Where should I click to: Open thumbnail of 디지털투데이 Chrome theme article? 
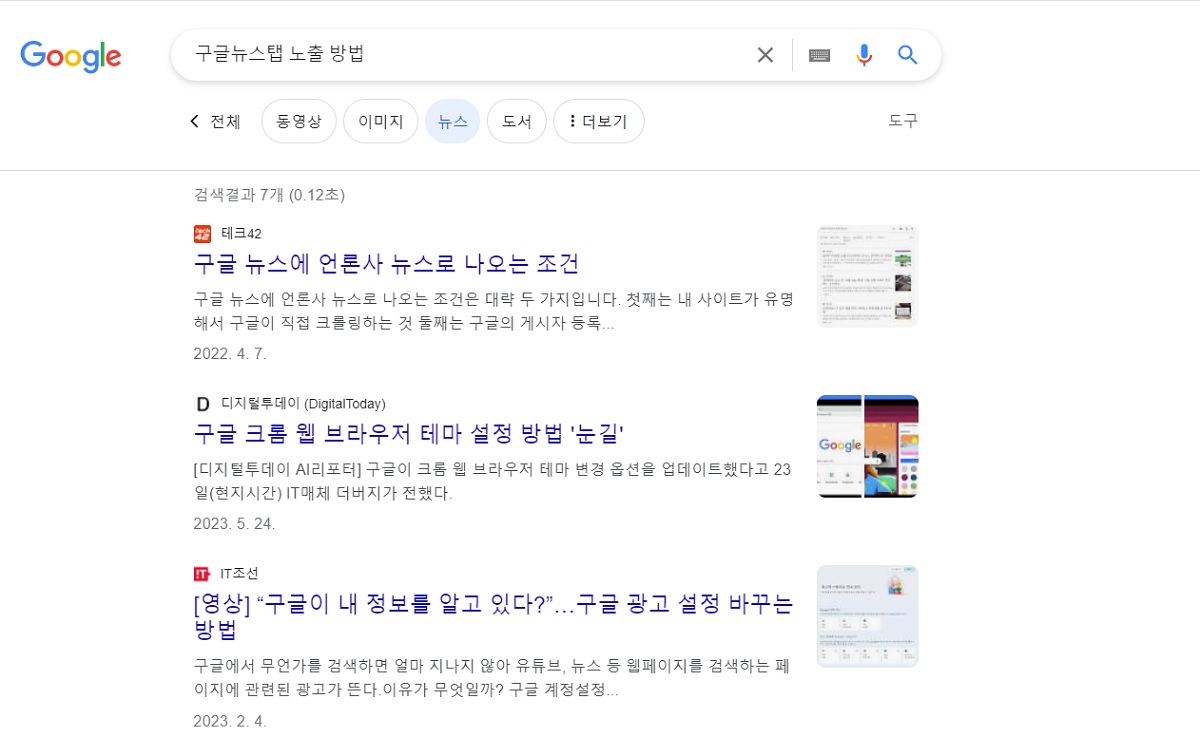point(868,446)
